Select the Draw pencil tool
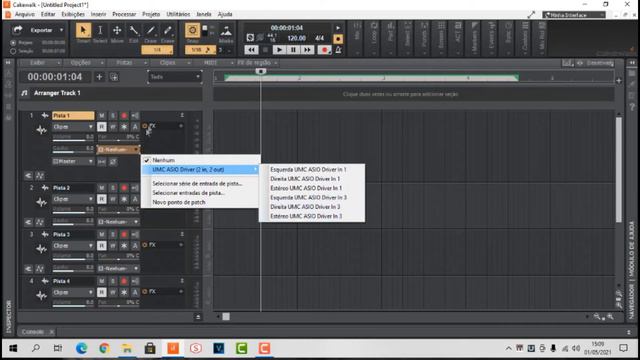This screenshot has height=360, width=640. click(151, 30)
